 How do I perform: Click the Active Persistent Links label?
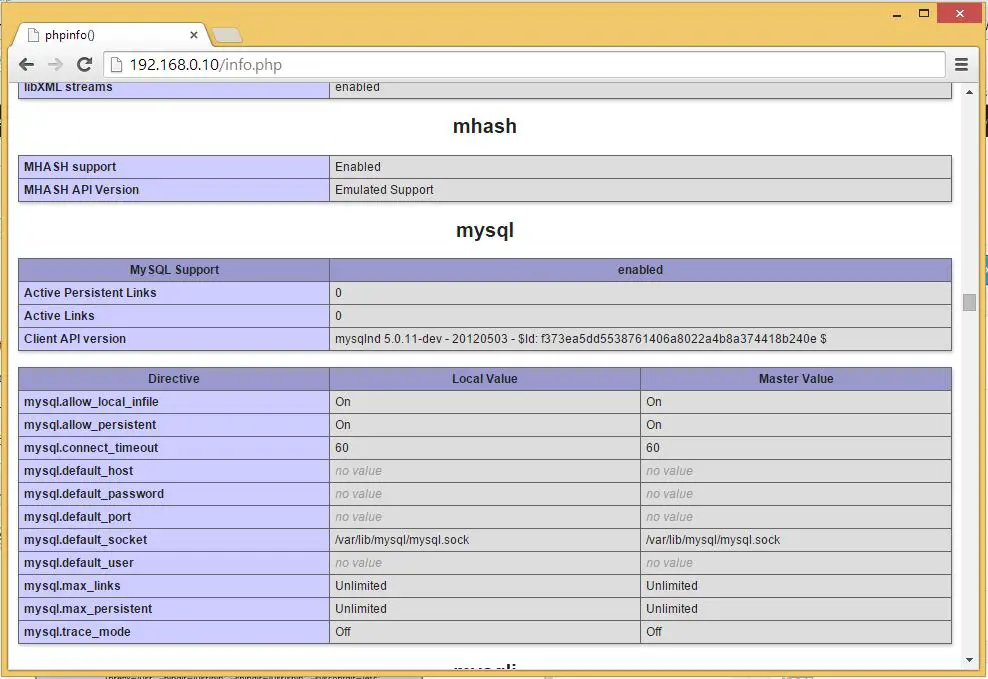pos(90,293)
